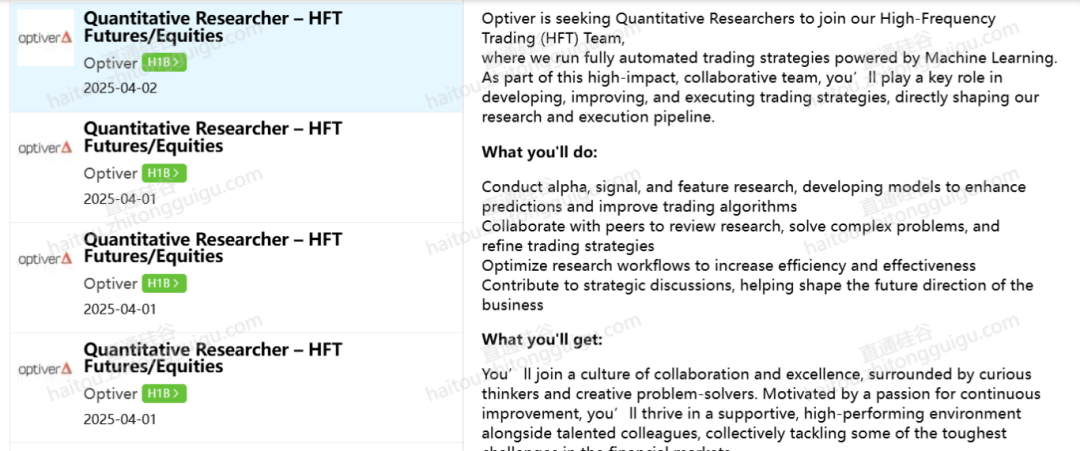Open the green H1B badge in the 2025-04-02 listing
This screenshot has height=451, width=1080.
point(164,63)
